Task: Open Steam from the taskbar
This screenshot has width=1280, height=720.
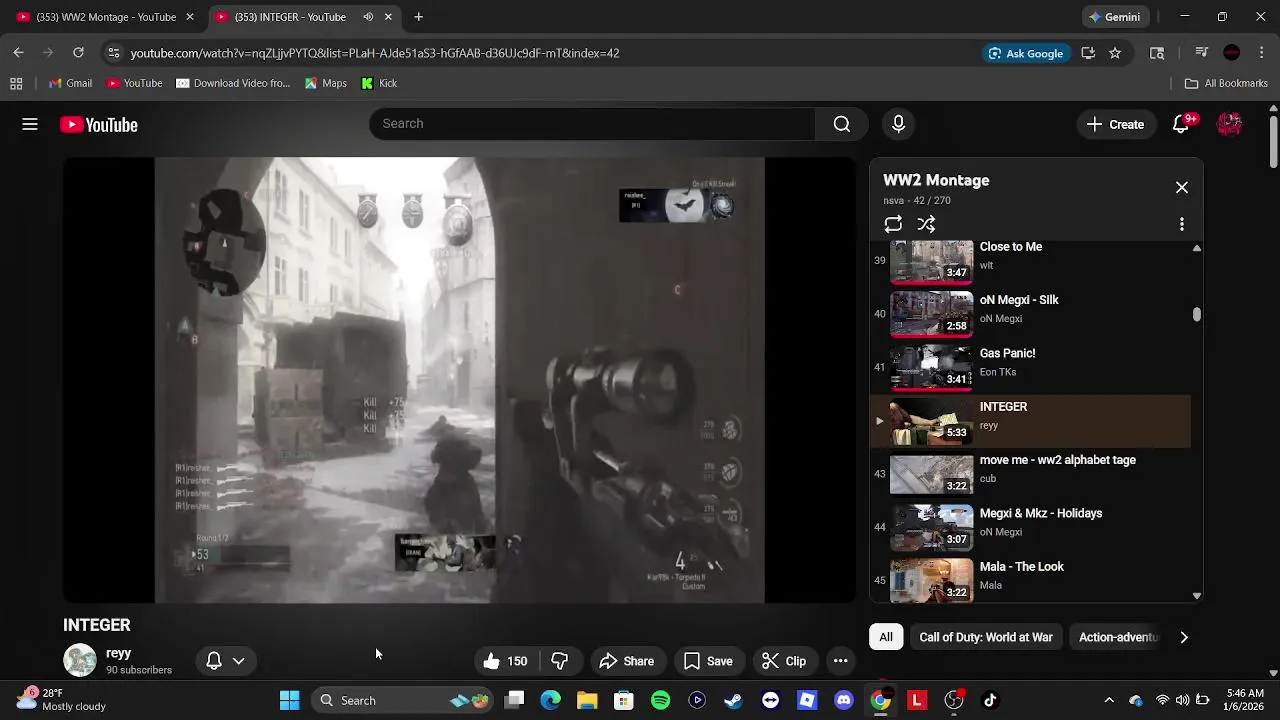Action: coord(733,700)
